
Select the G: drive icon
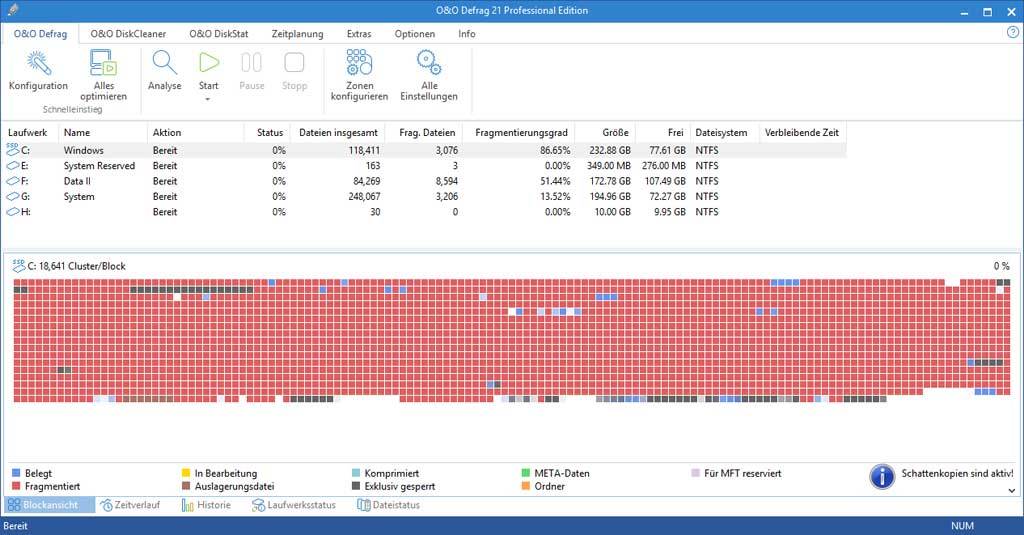tap(13, 197)
